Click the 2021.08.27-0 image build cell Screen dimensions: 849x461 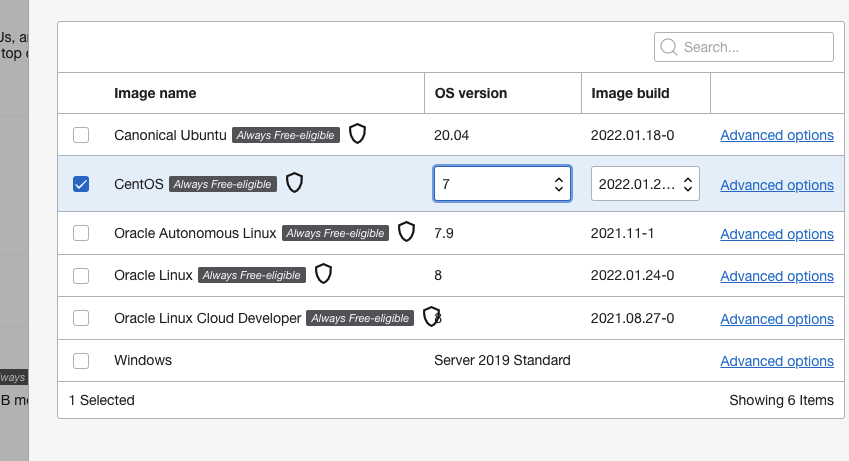632,318
